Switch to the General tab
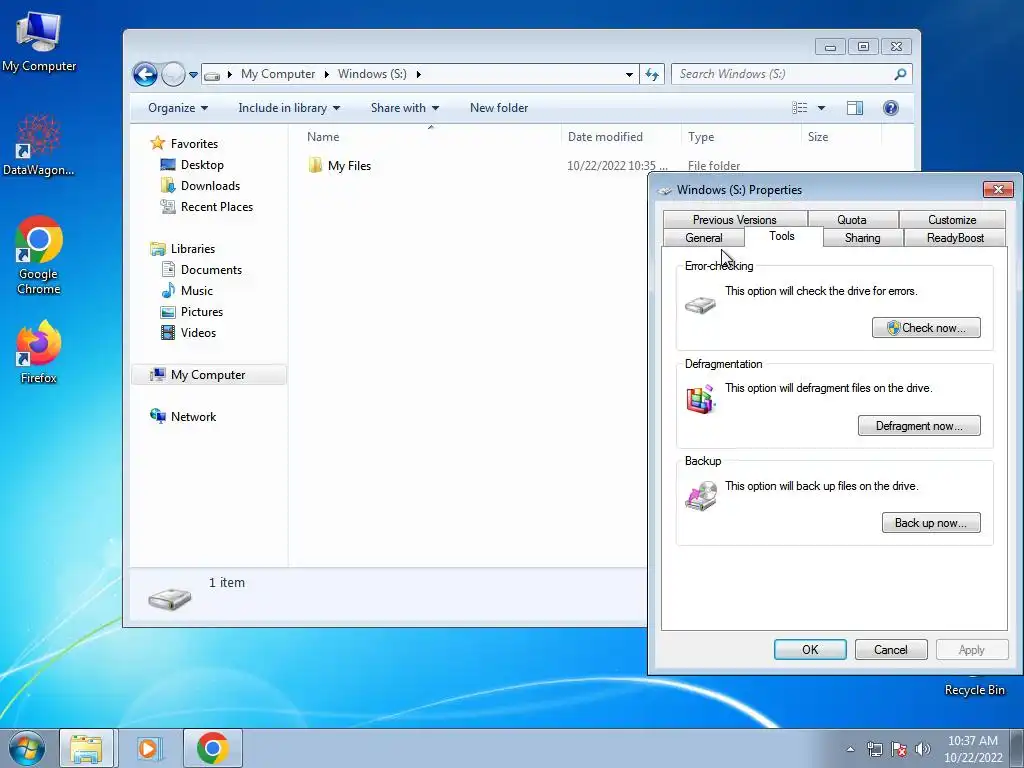Screen dimensions: 1024x768 click(703, 238)
